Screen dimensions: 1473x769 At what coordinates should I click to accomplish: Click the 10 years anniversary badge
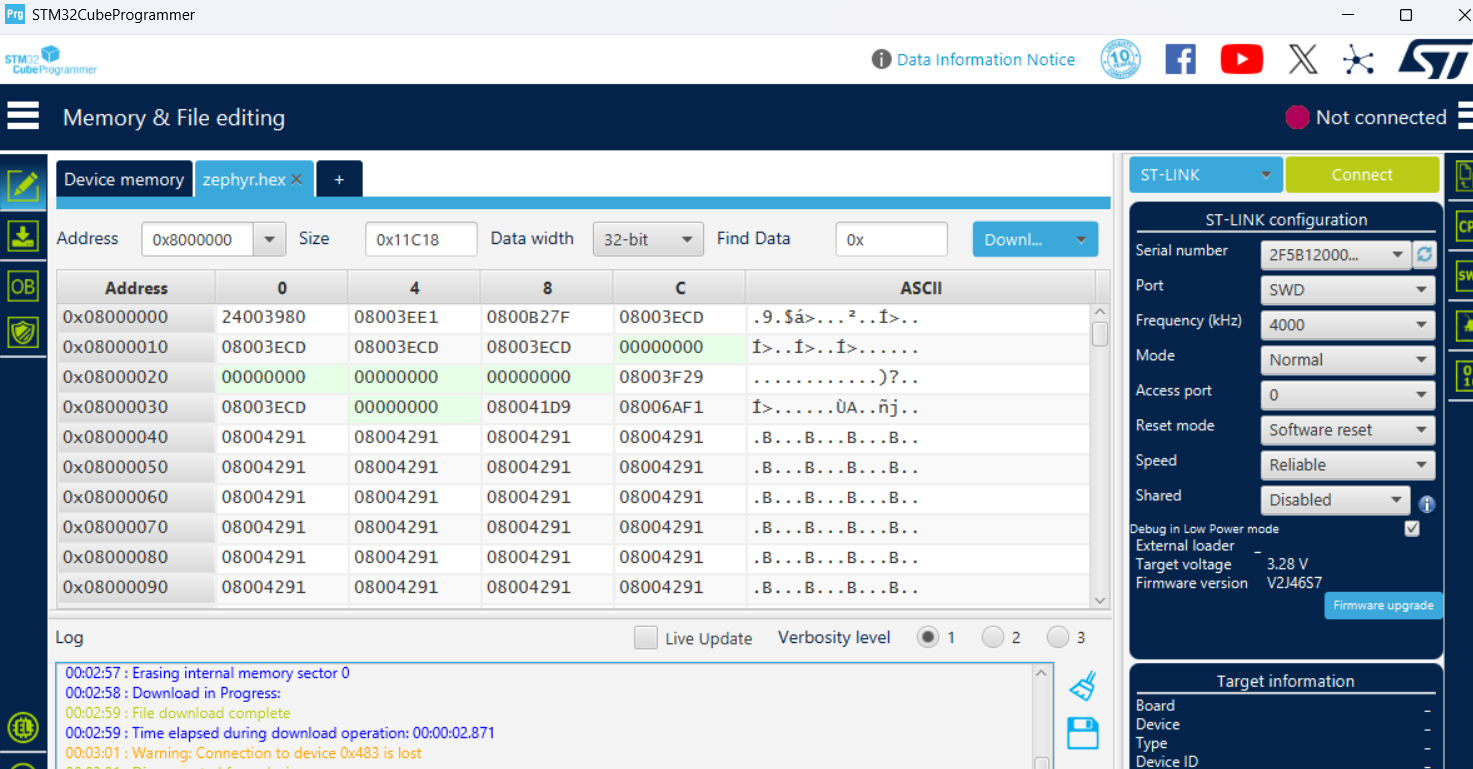(x=1120, y=60)
